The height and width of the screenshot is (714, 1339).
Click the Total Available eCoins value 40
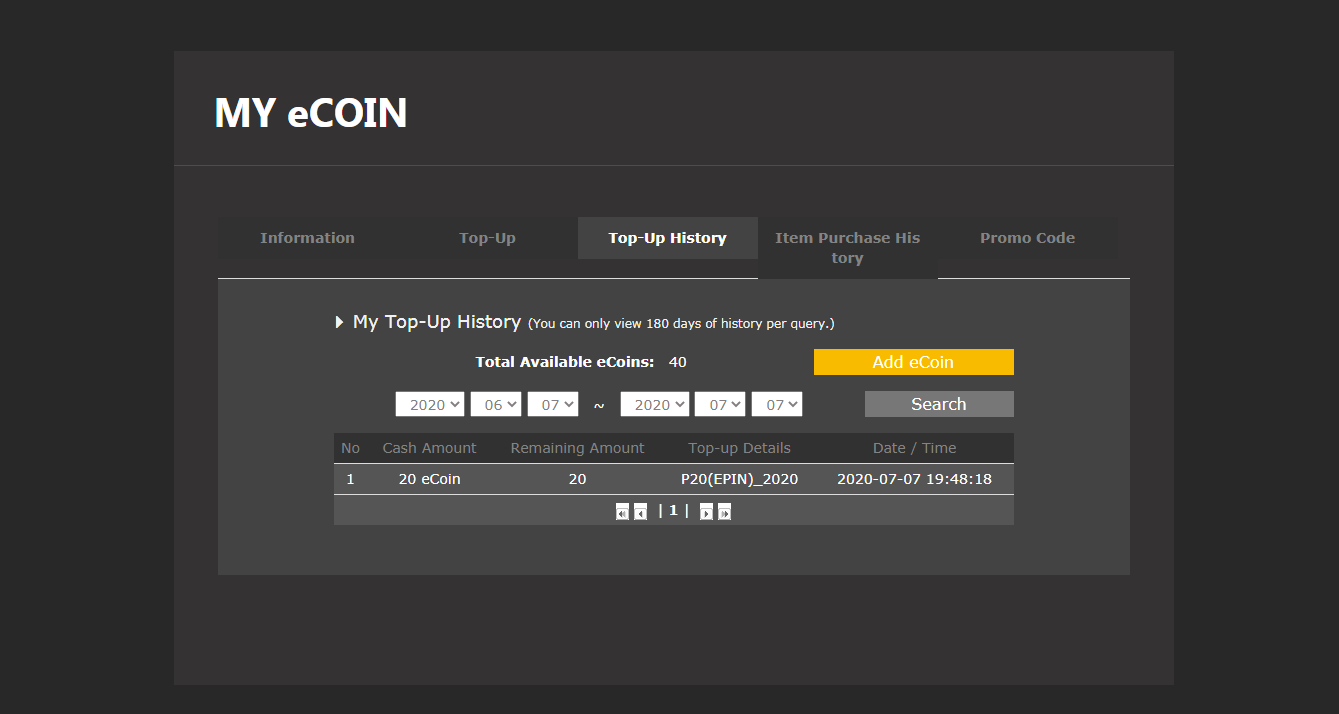click(677, 362)
